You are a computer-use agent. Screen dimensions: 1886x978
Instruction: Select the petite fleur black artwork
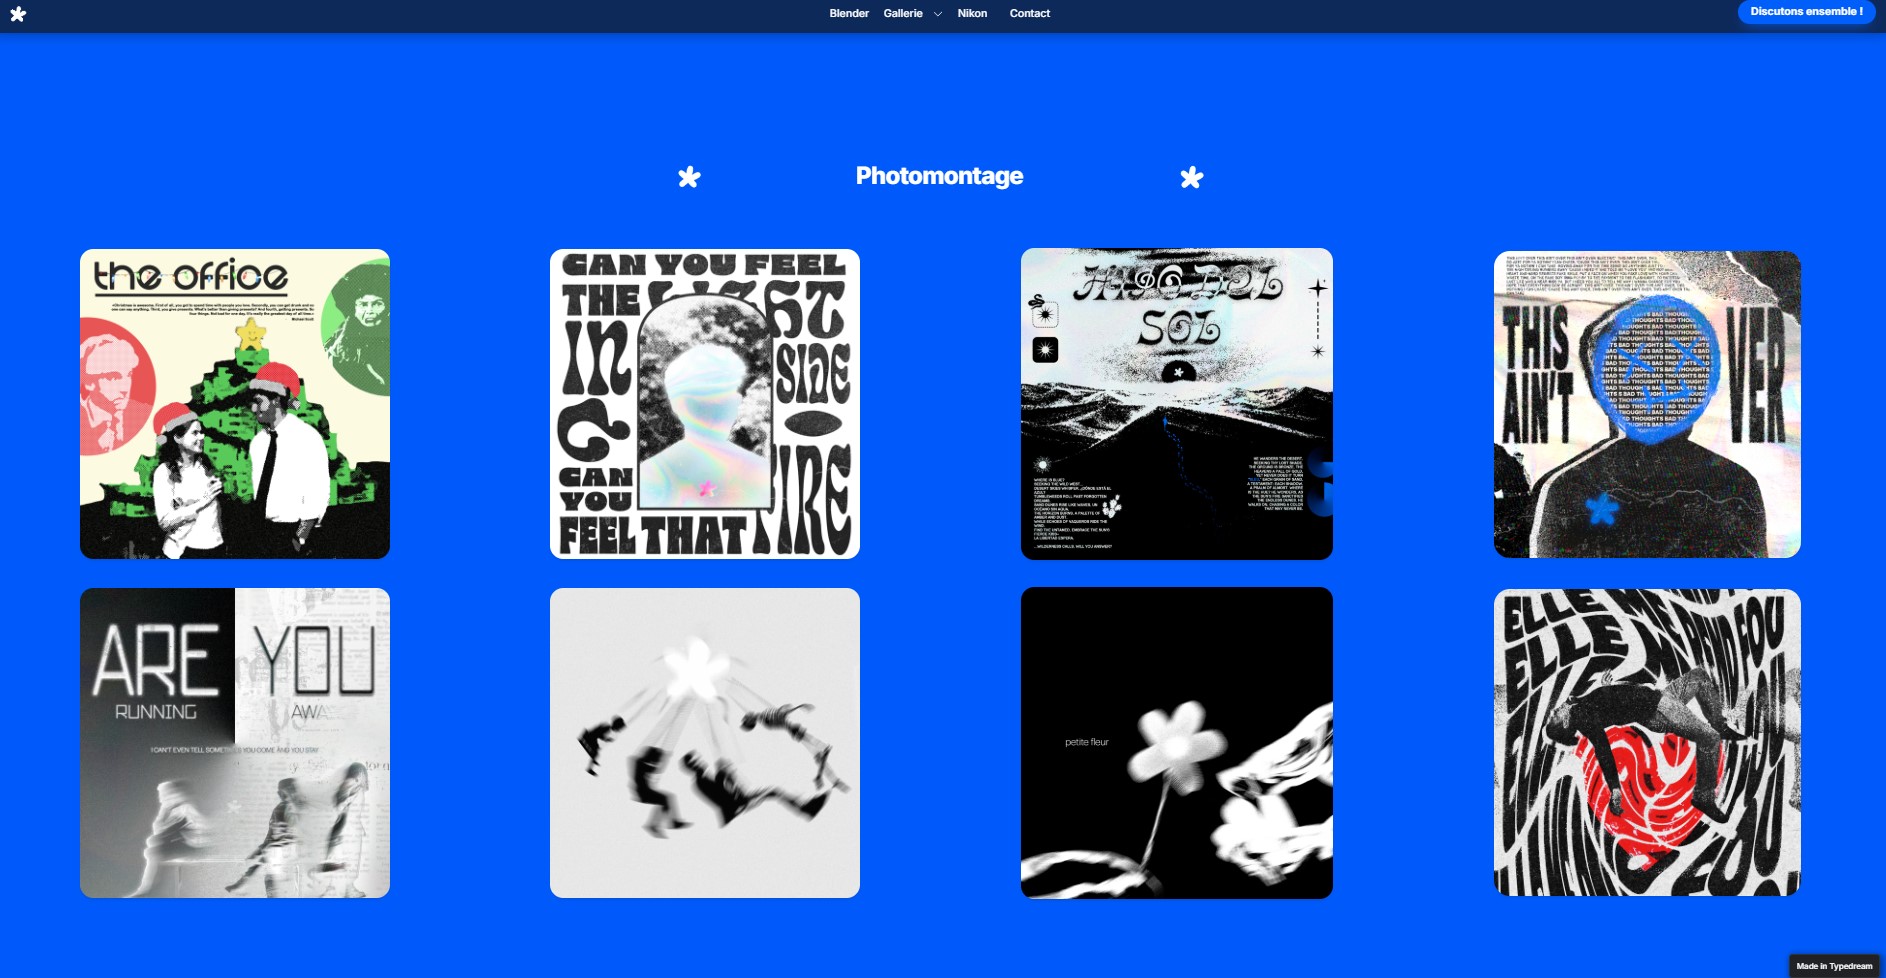[1176, 743]
